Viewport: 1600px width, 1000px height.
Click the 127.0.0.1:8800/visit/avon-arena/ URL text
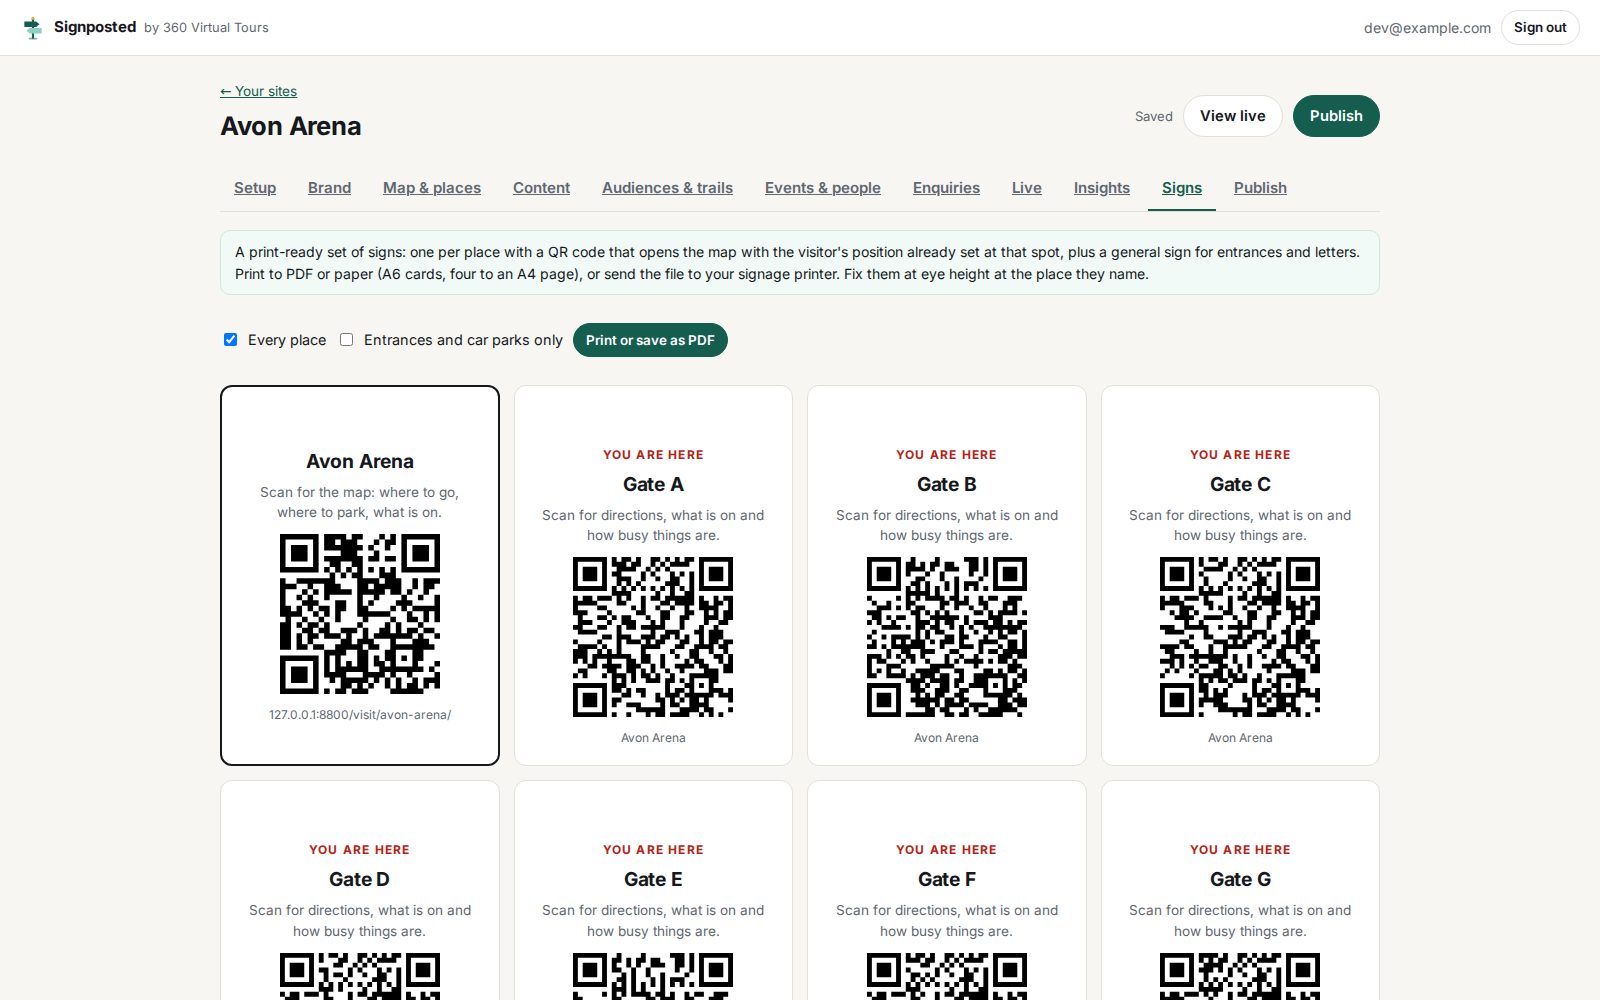360,715
